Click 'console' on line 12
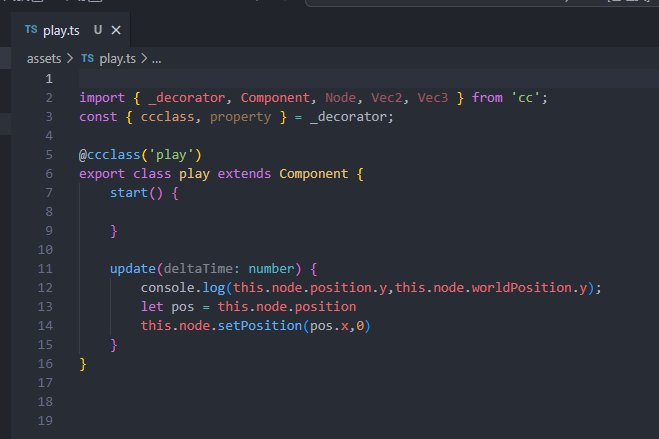Viewport: 659px width, 439px height. point(168,288)
